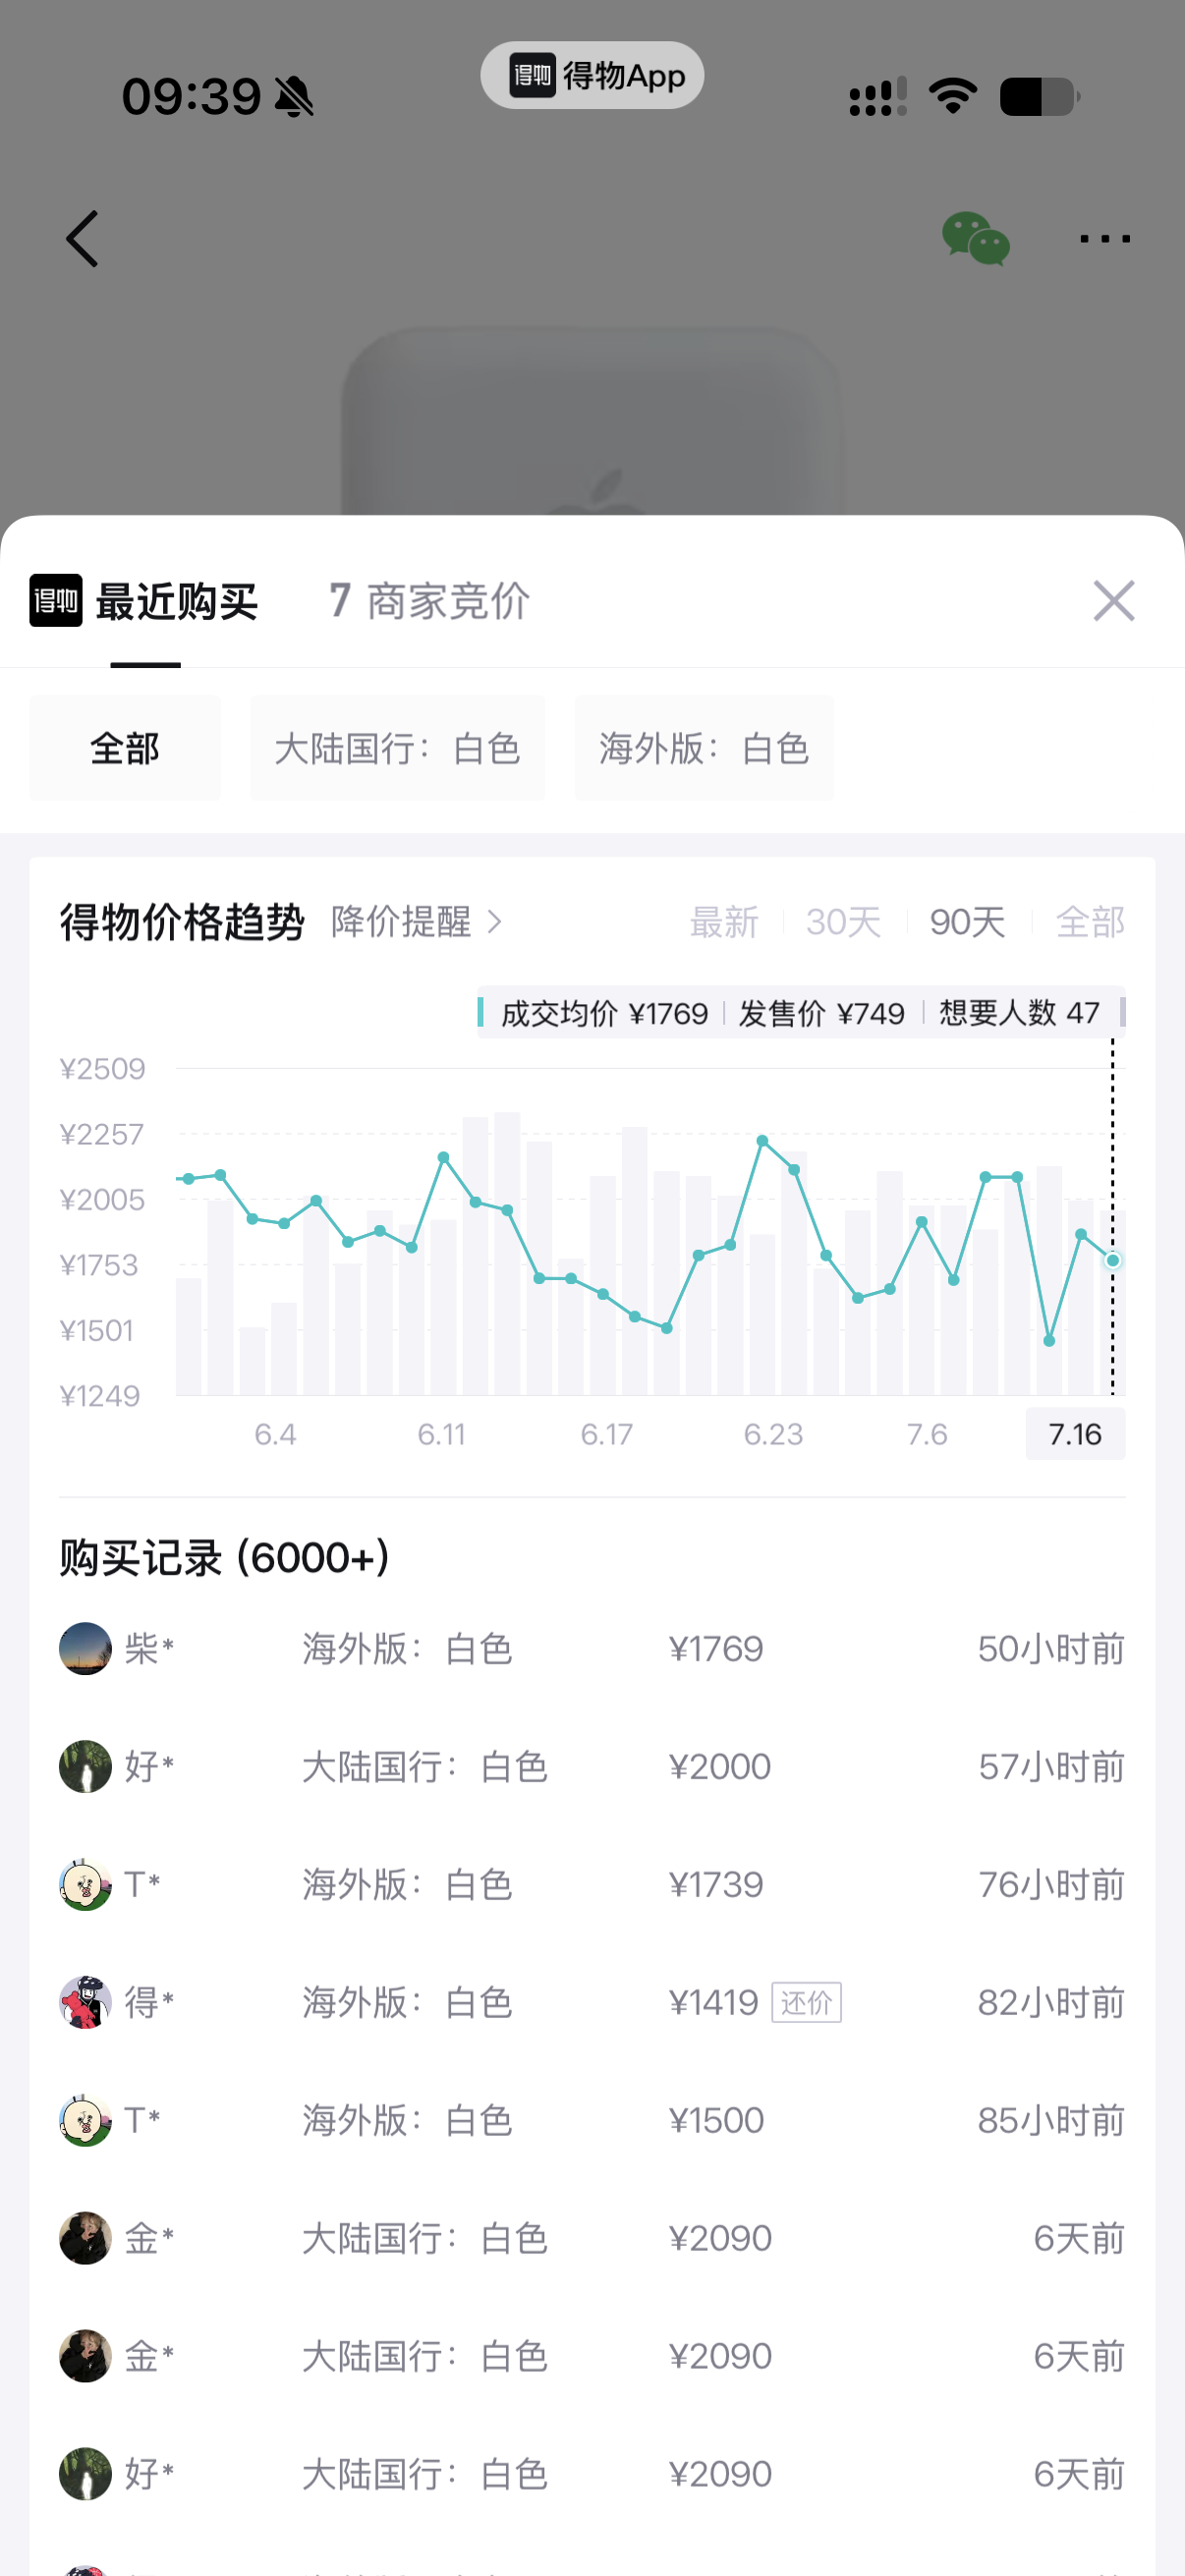Open the three-dot more menu
The width and height of the screenshot is (1185, 2576).
(1105, 239)
